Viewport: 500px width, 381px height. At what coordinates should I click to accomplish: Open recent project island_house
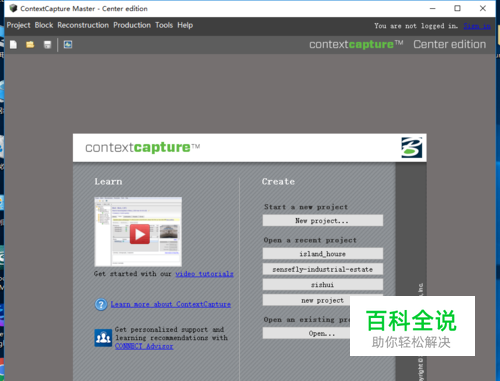point(323,254)
